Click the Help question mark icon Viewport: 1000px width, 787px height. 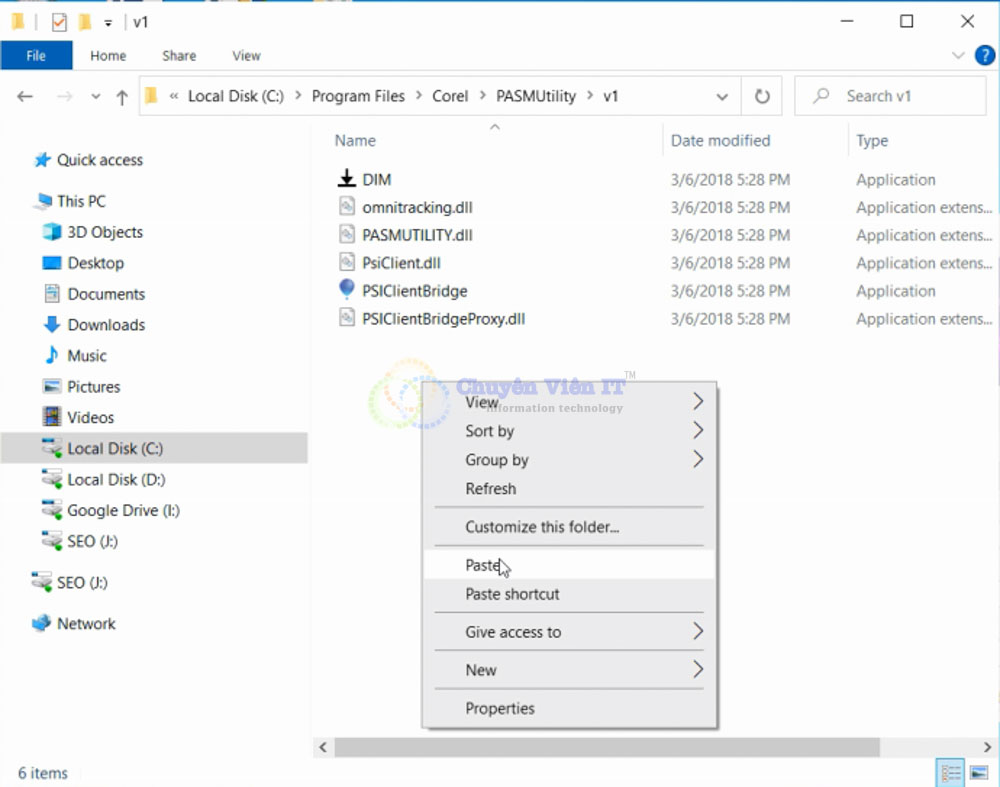[x=984, y=56]
